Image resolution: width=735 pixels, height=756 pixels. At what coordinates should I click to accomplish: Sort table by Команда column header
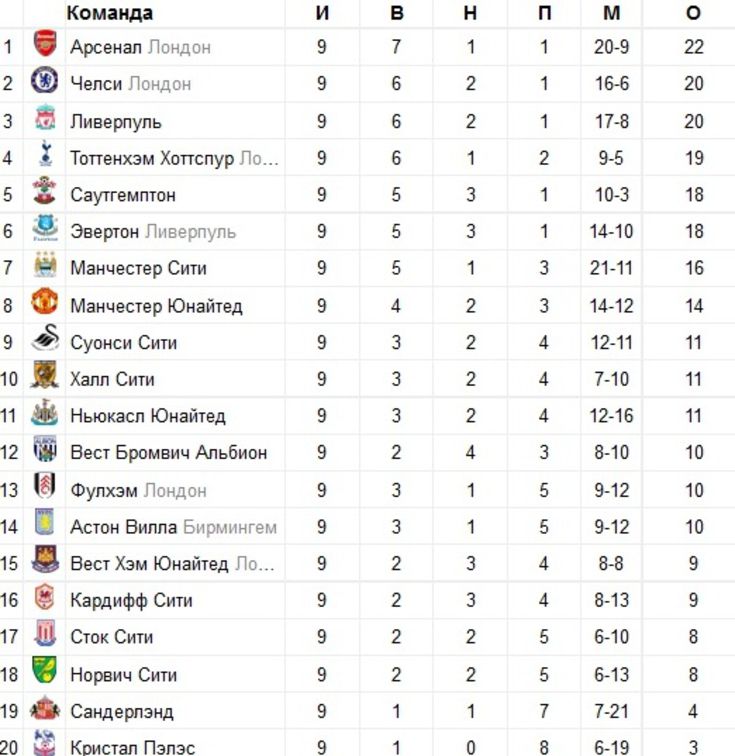(110, 13)
